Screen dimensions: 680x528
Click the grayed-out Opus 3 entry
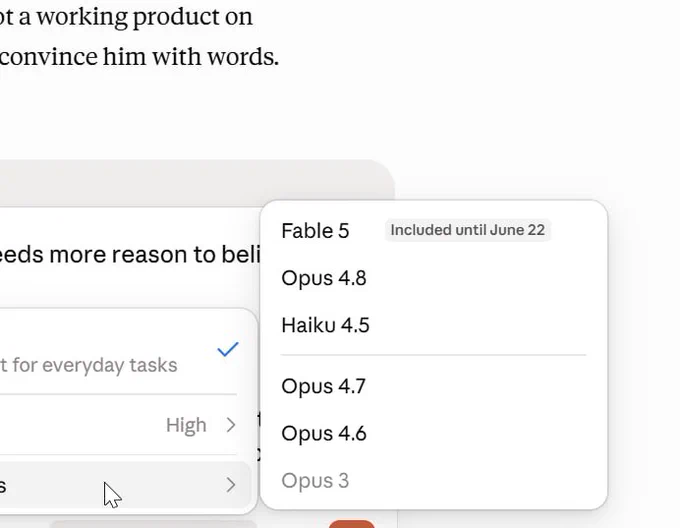315,481
